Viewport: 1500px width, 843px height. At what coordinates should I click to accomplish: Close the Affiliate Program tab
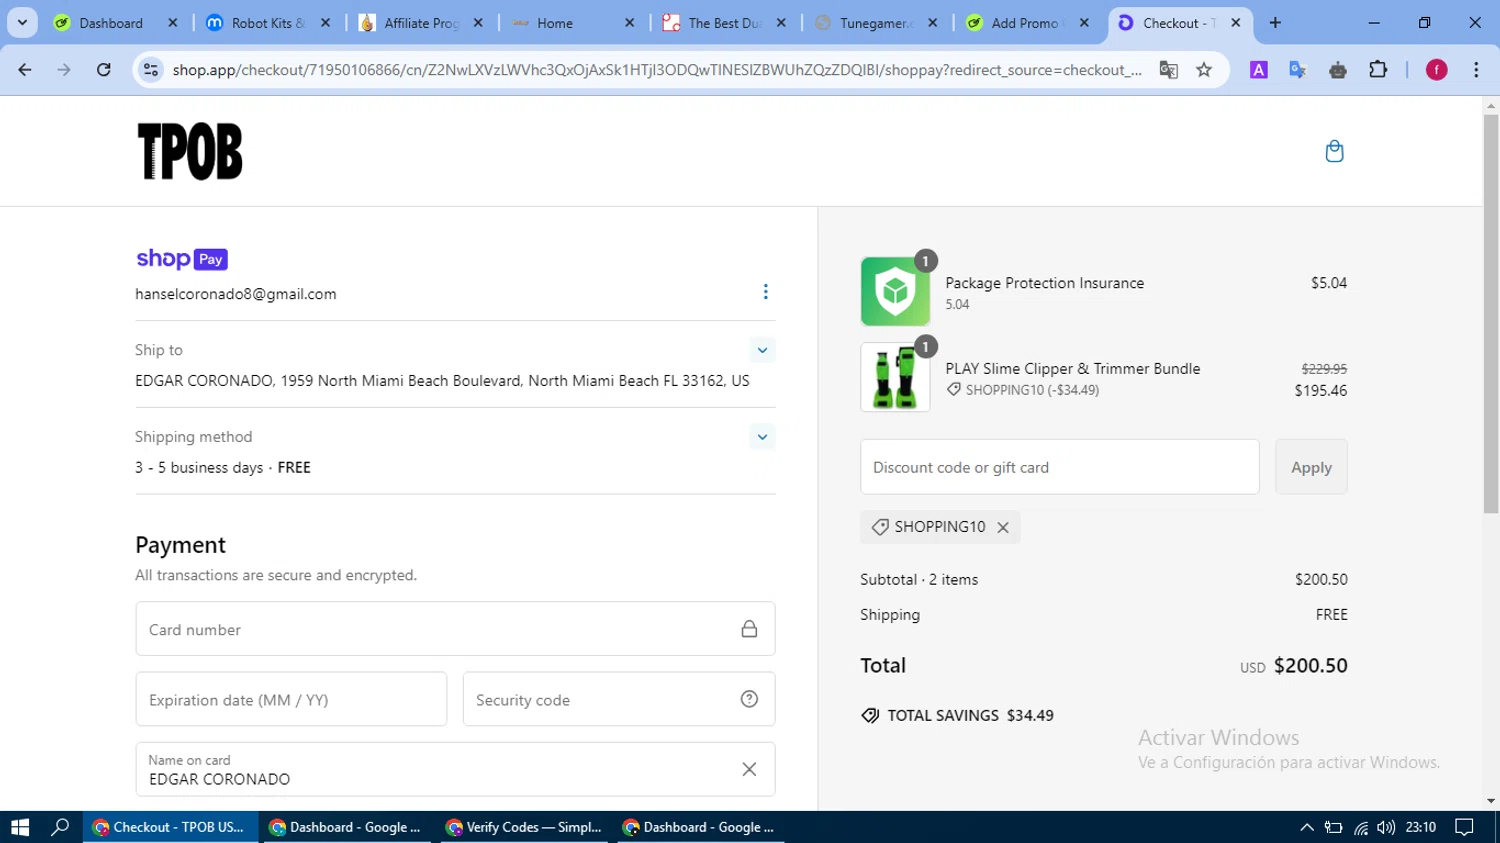(x=478, y=22)
